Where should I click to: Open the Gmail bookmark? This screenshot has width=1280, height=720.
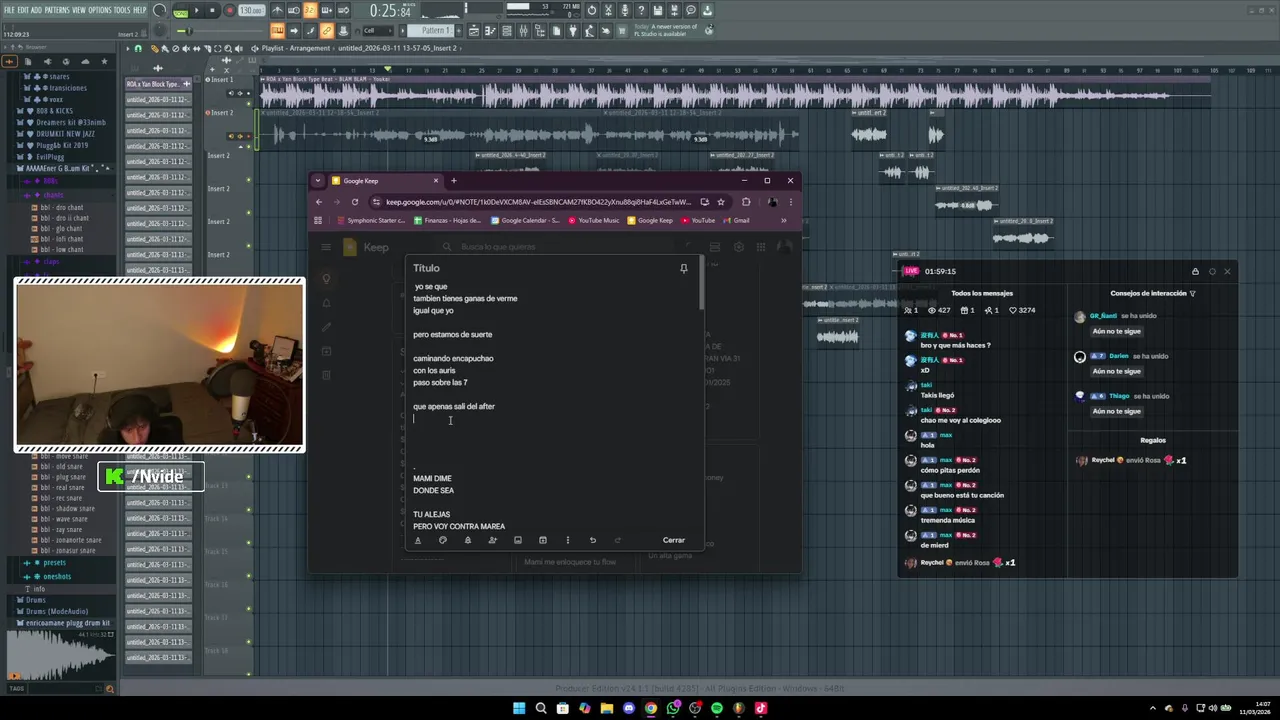736,220
